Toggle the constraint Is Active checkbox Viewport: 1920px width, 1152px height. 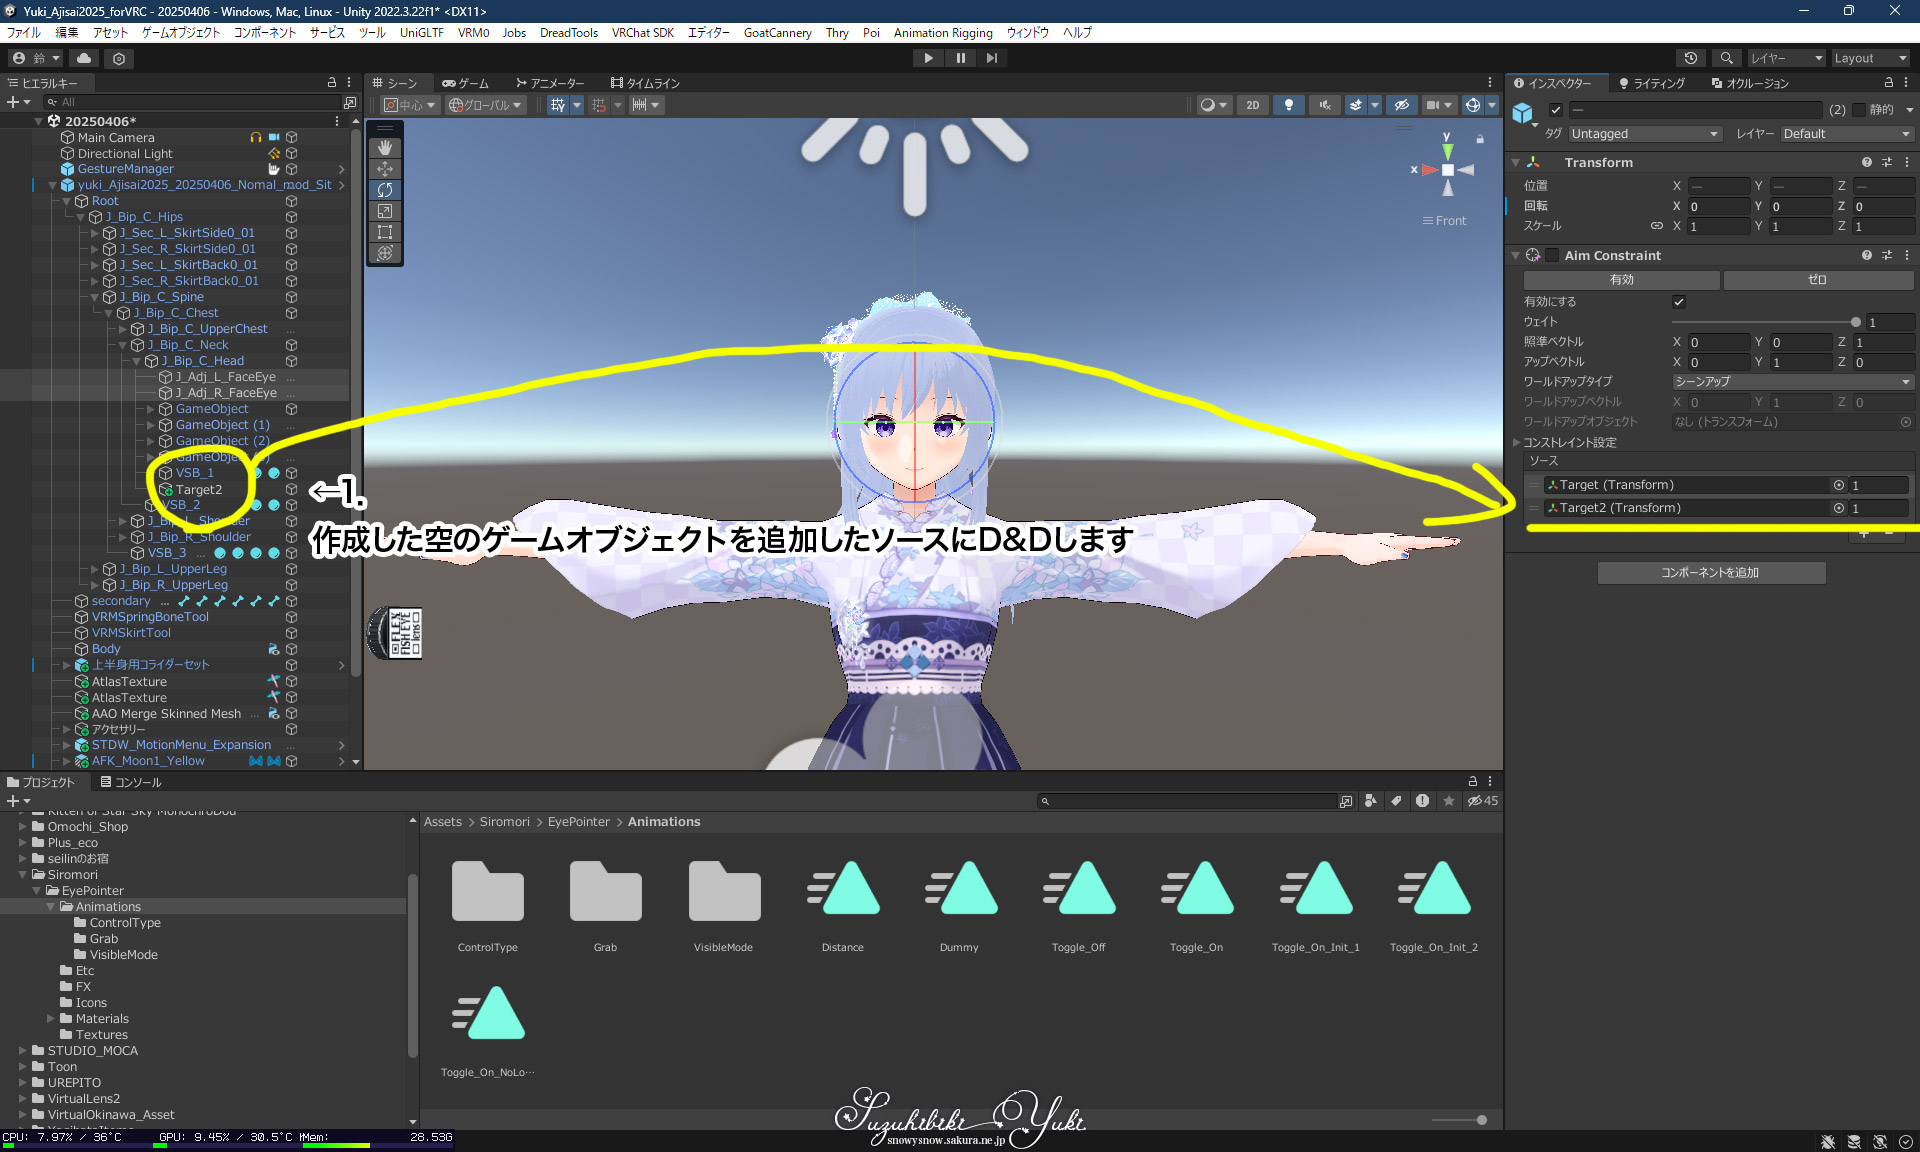[1679, 302]
